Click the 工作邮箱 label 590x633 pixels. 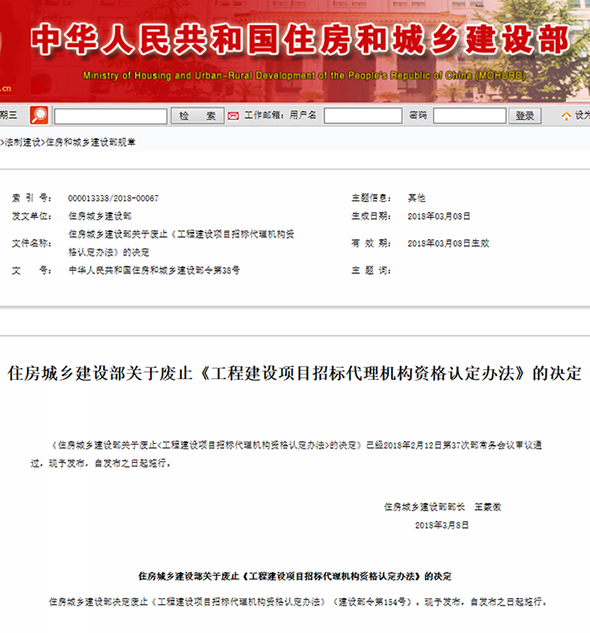coord(263,115)
